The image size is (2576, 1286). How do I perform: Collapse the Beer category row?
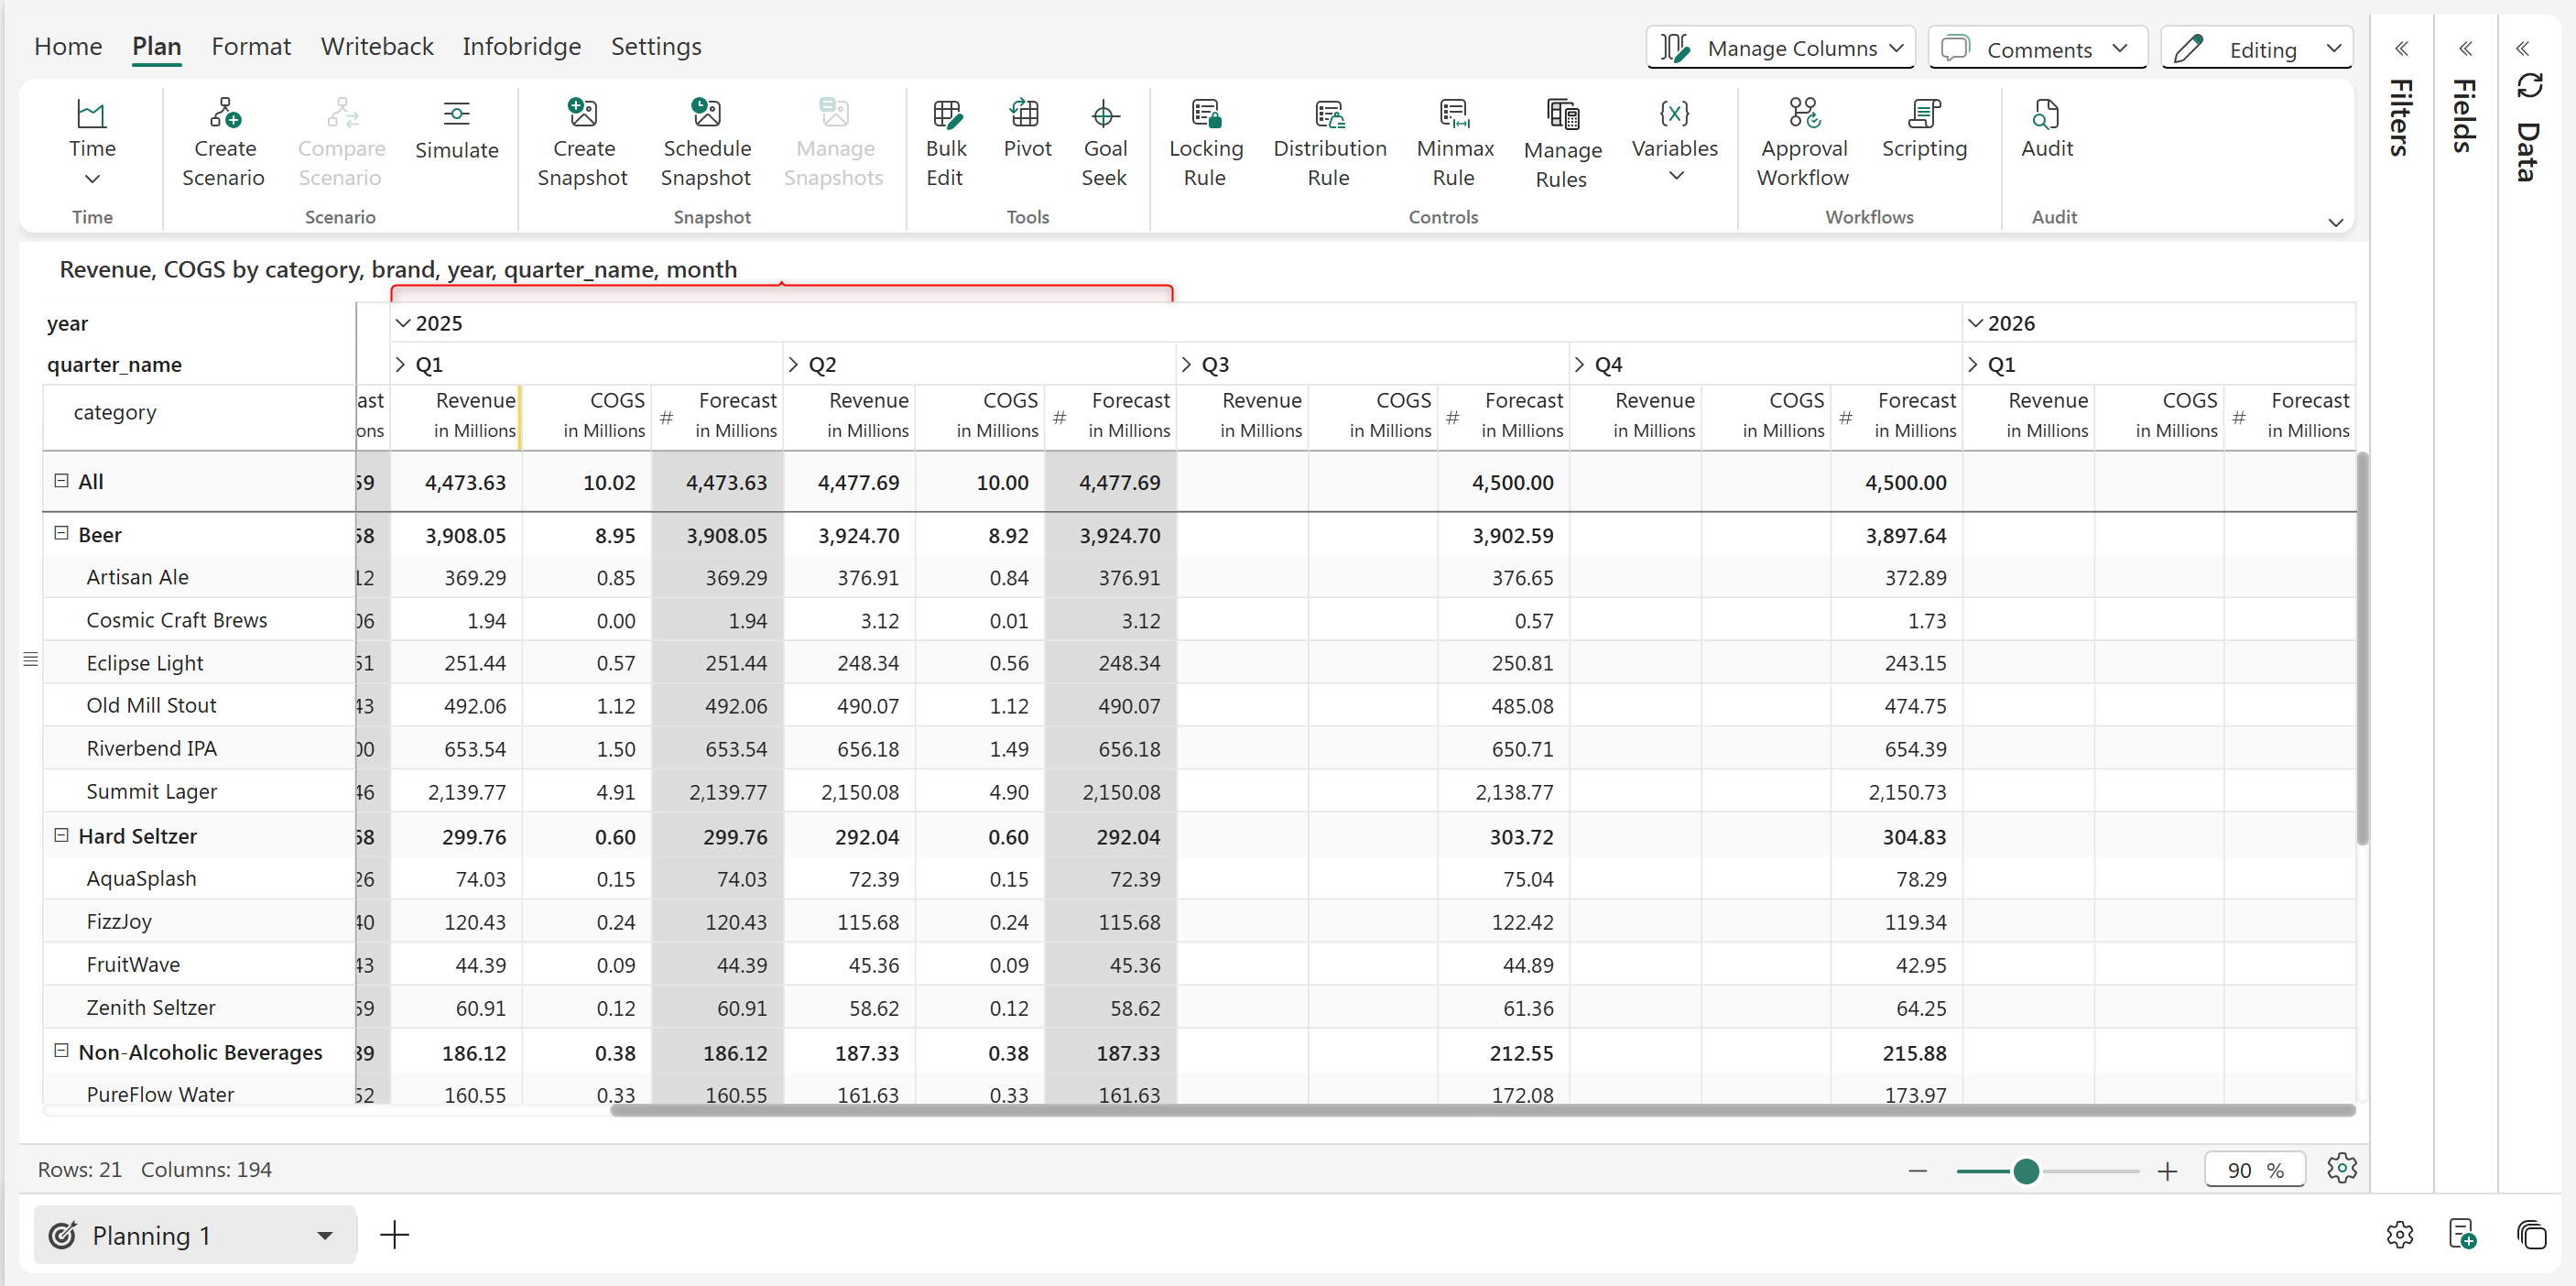(x=61, y=534)
